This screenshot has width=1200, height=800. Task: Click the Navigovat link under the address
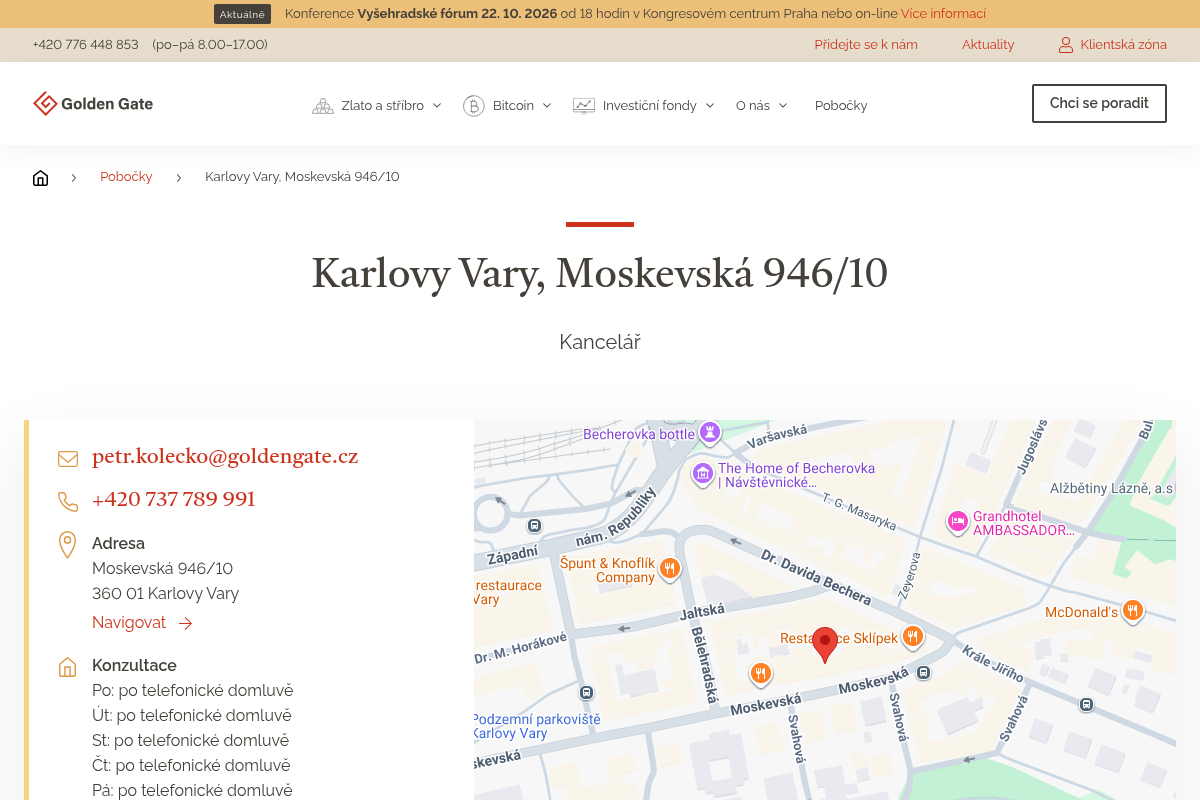coord(142,623)
